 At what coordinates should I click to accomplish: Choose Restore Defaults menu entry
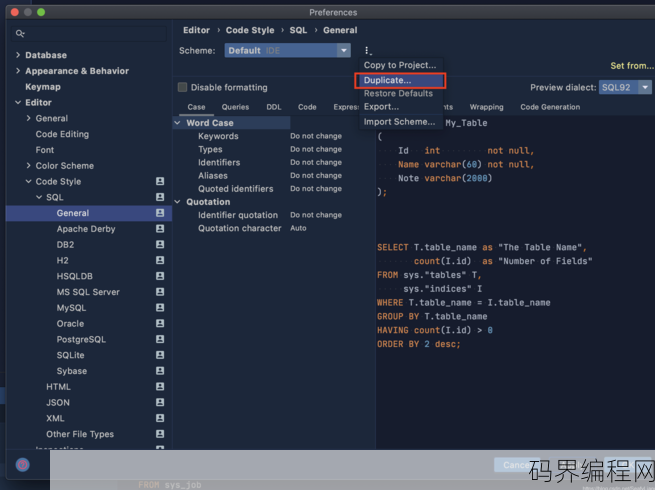point(400,94)
